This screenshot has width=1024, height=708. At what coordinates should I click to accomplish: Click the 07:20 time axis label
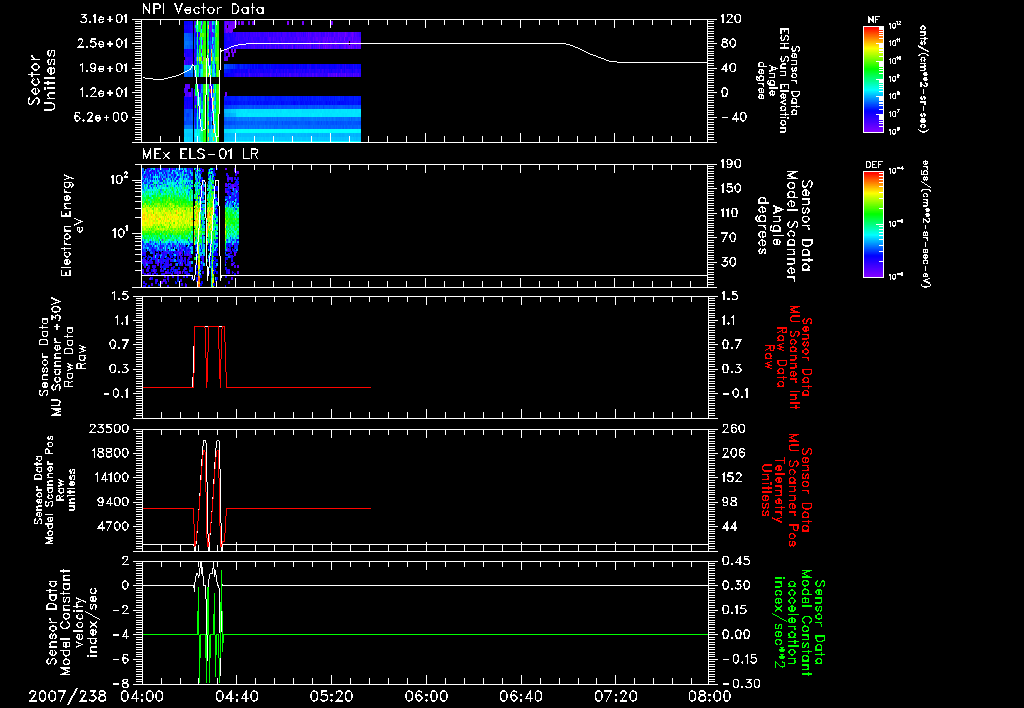pyautogui.click(x=615, y=696)
